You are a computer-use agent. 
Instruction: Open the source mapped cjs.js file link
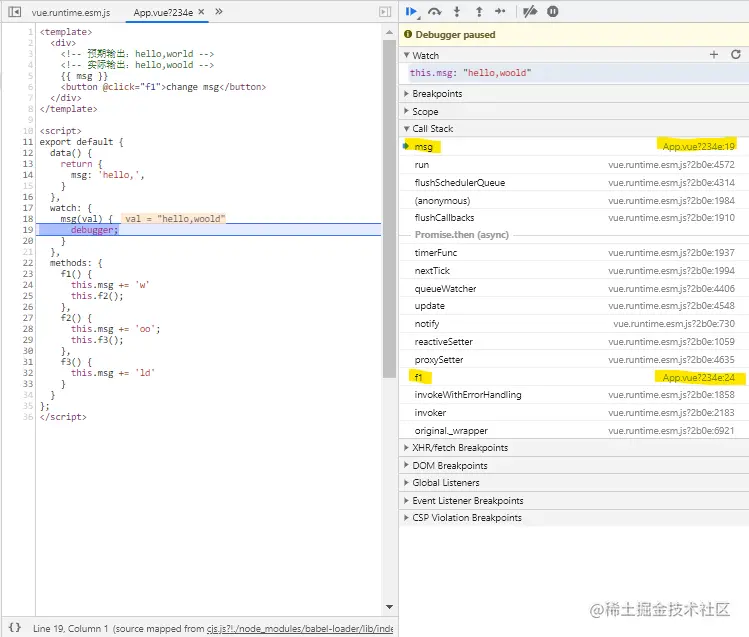(x=300, y=628)
